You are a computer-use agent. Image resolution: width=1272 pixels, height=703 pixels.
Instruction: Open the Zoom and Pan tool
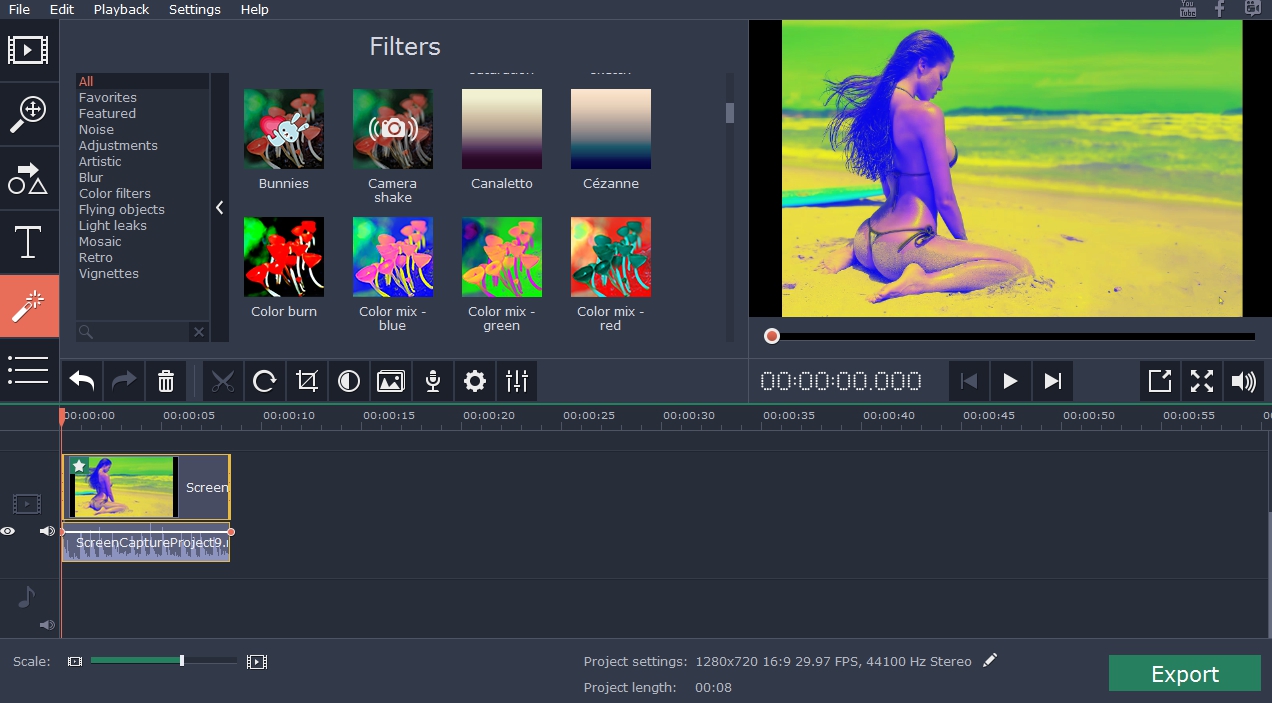click(28, 113)
